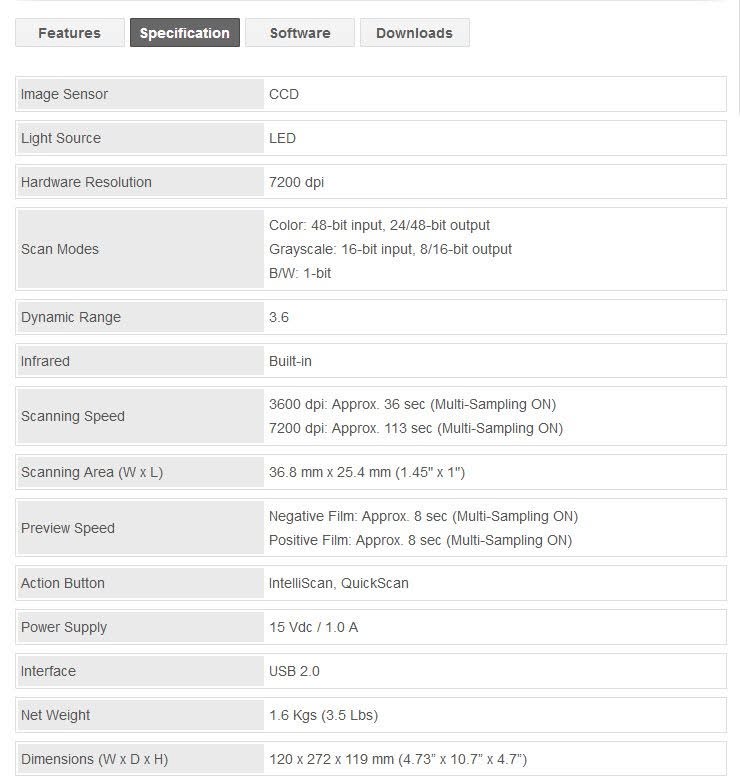Screen dimensions: 740x783
Task: Click the CCD value text
Action: click(x=284, y=94)
